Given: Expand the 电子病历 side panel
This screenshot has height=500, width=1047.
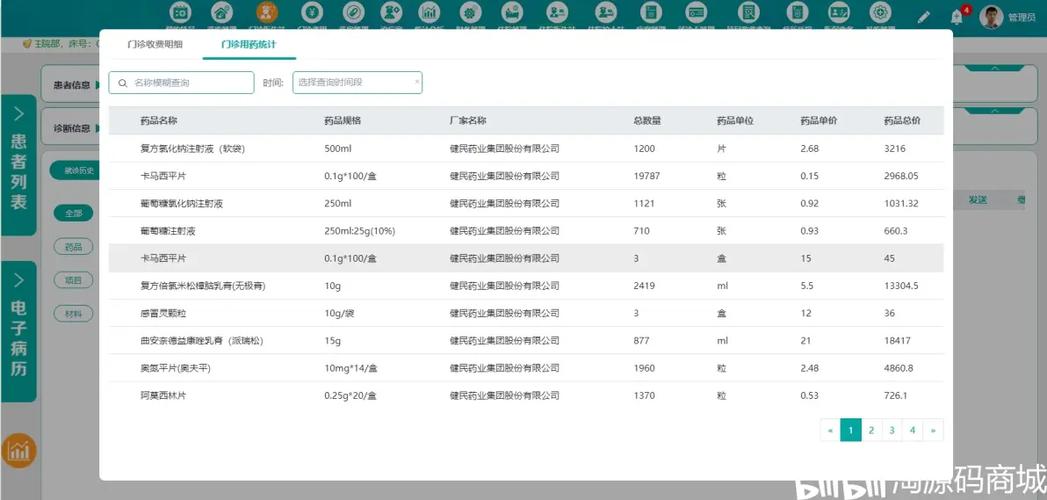Looking at the screenshot, I should pyautogui.click(x=18, y=330).
